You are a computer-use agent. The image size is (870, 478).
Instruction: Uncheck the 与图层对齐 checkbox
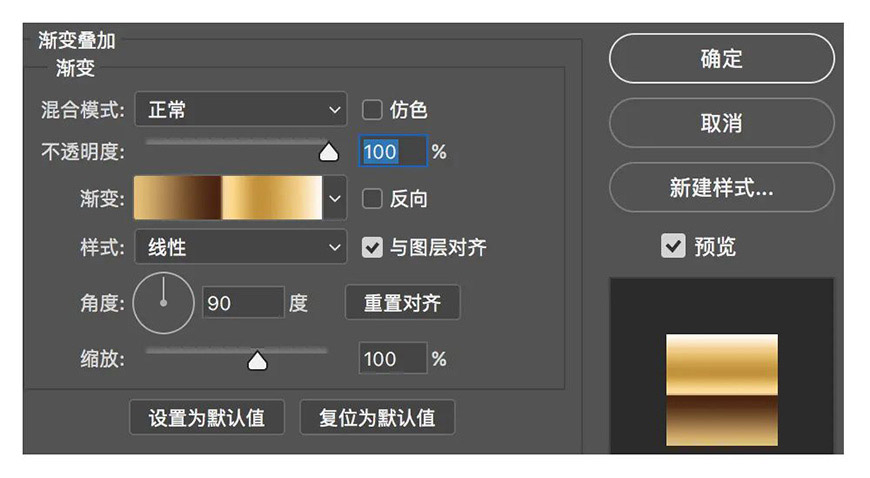coord(372,247)
